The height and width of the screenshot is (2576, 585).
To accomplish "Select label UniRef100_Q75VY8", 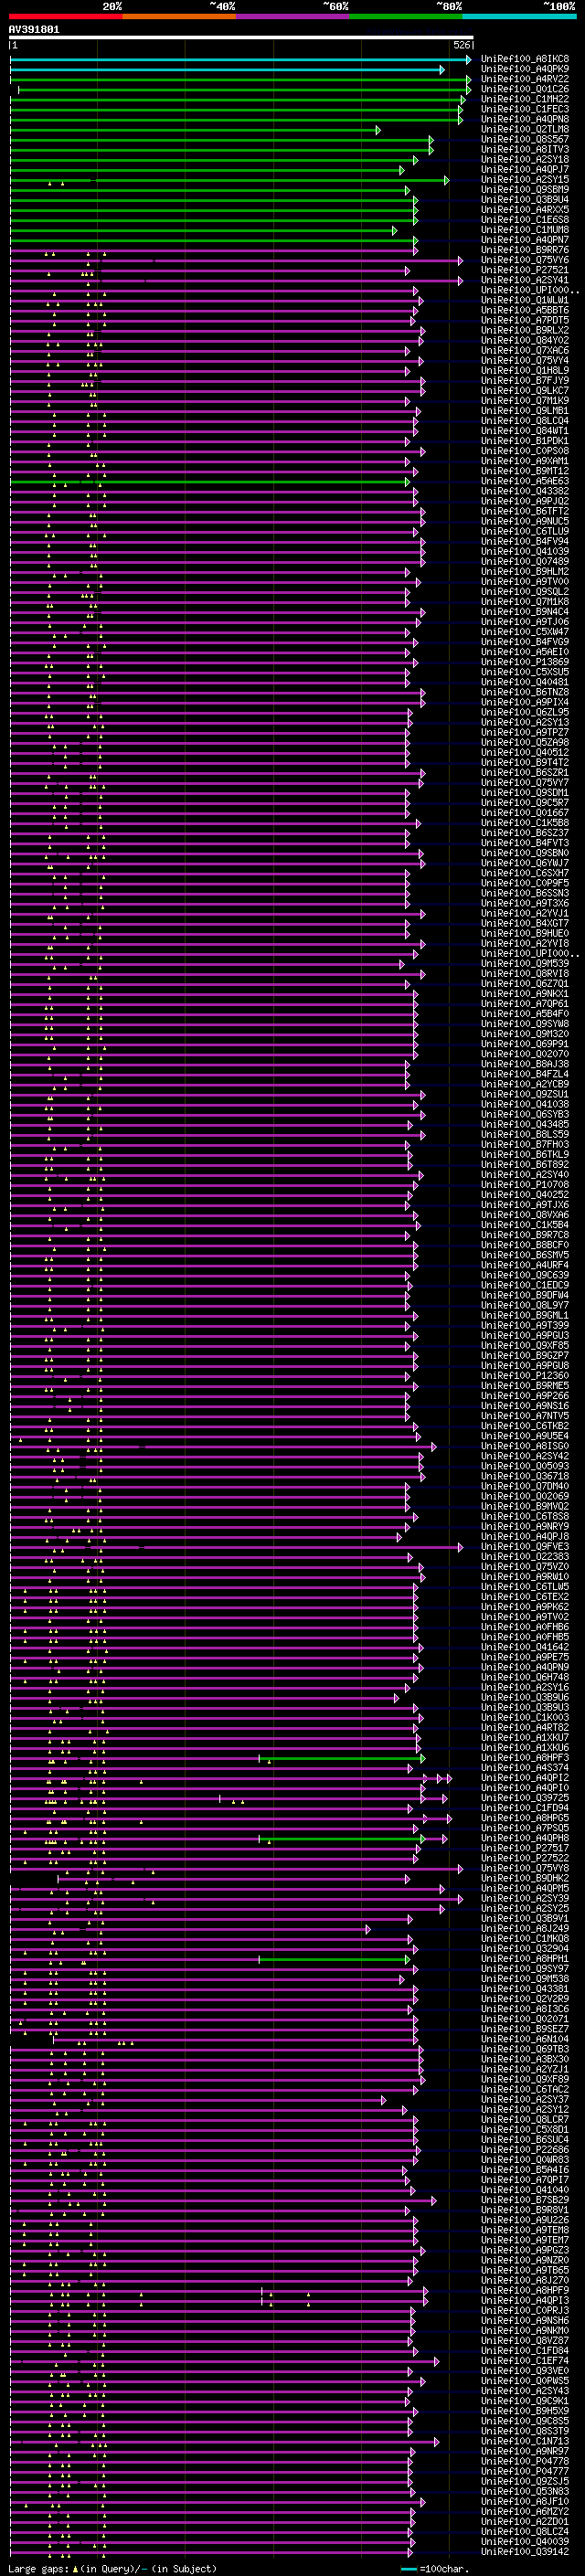I will pyautogui.click(x=524, y=1868).
